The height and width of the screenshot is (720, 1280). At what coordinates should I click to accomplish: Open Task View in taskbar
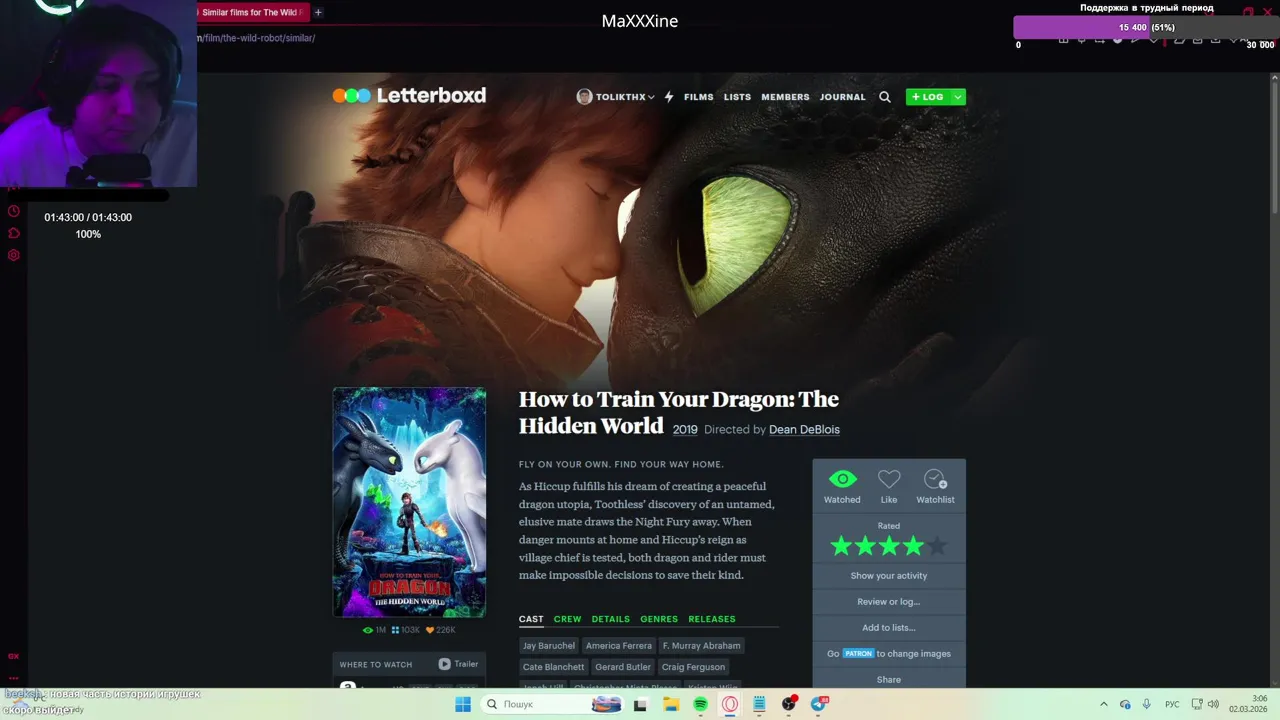640,705
